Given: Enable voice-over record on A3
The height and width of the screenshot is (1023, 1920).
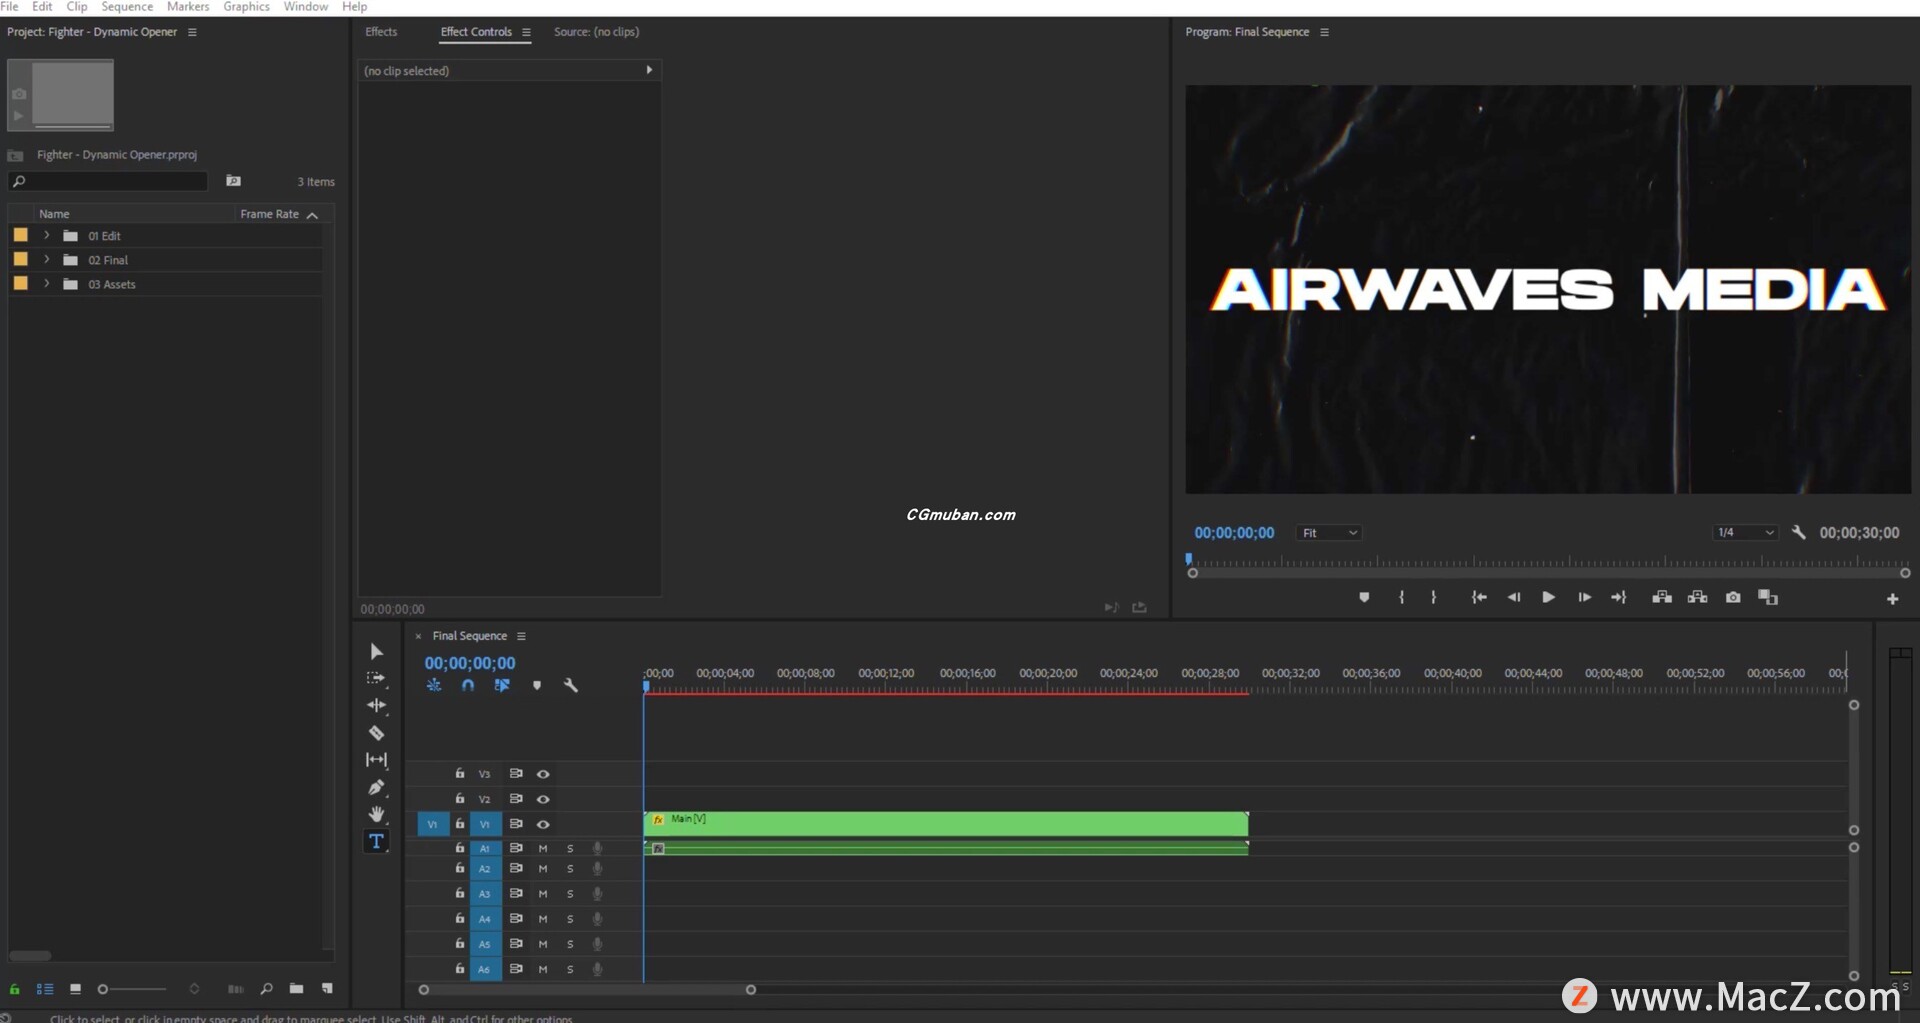Looking at the screenshot, I should coord(597,894).
